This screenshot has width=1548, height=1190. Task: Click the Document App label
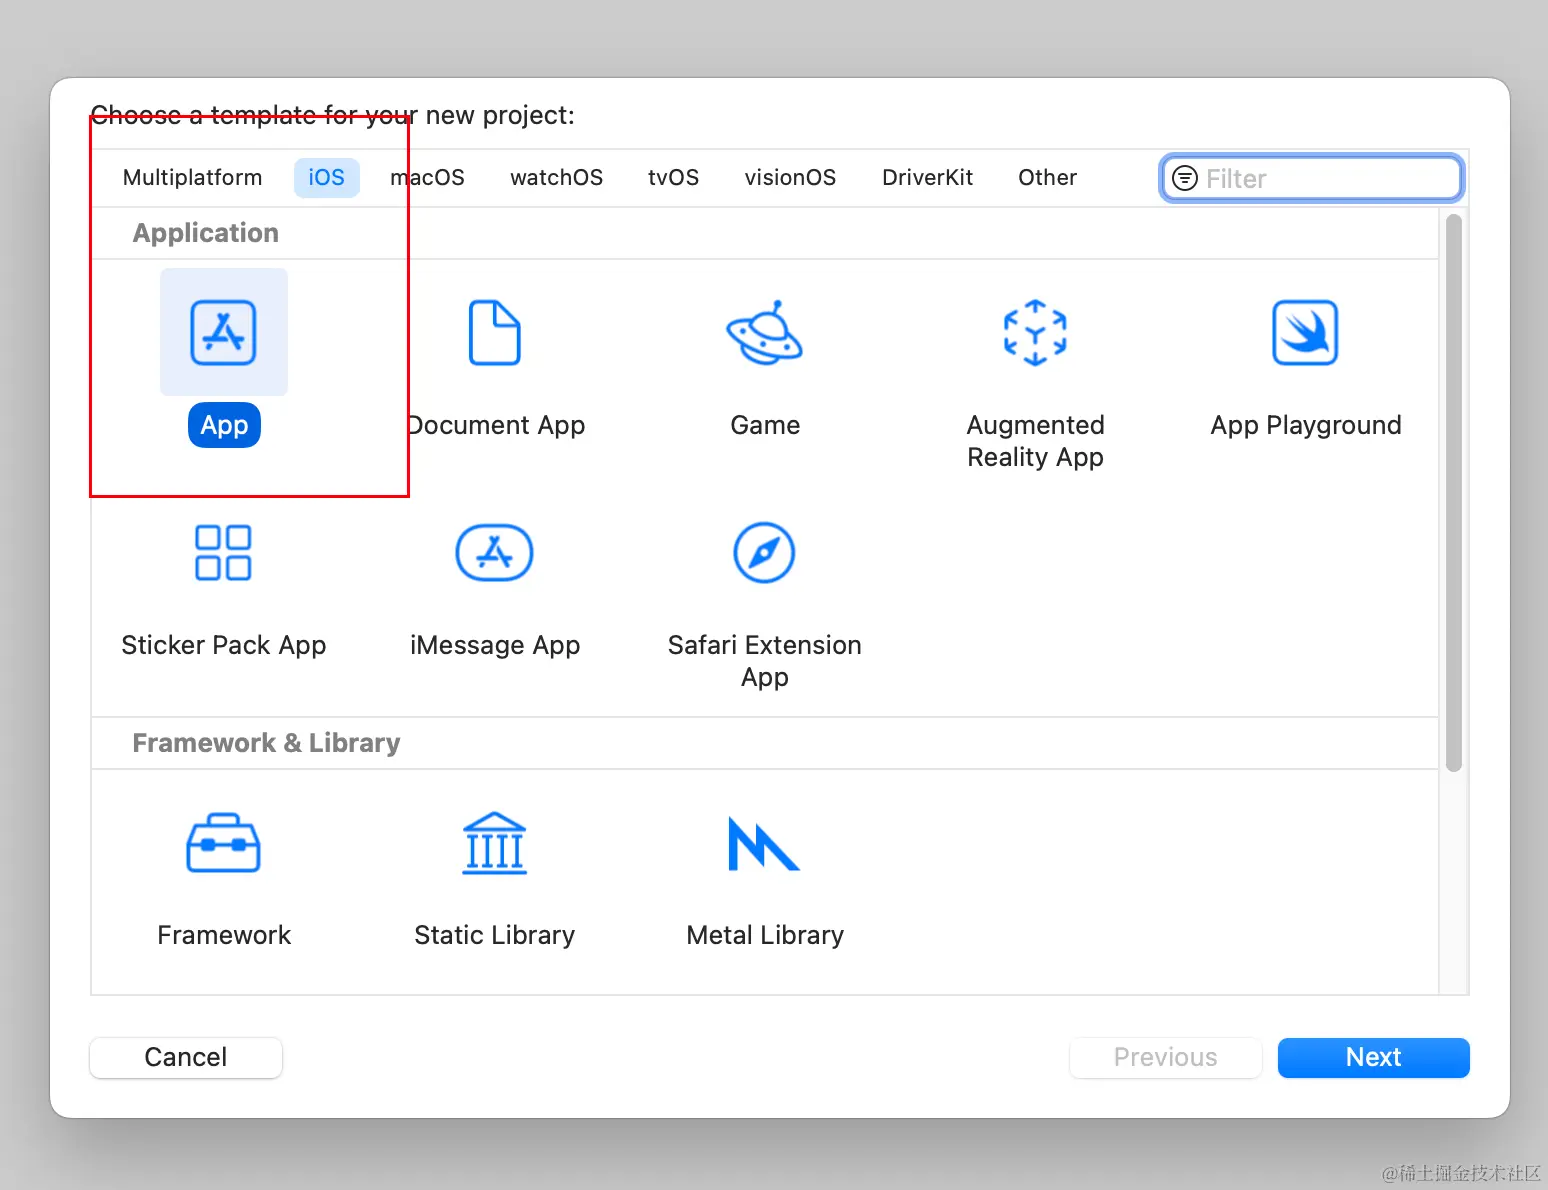[x=495, y=425]
